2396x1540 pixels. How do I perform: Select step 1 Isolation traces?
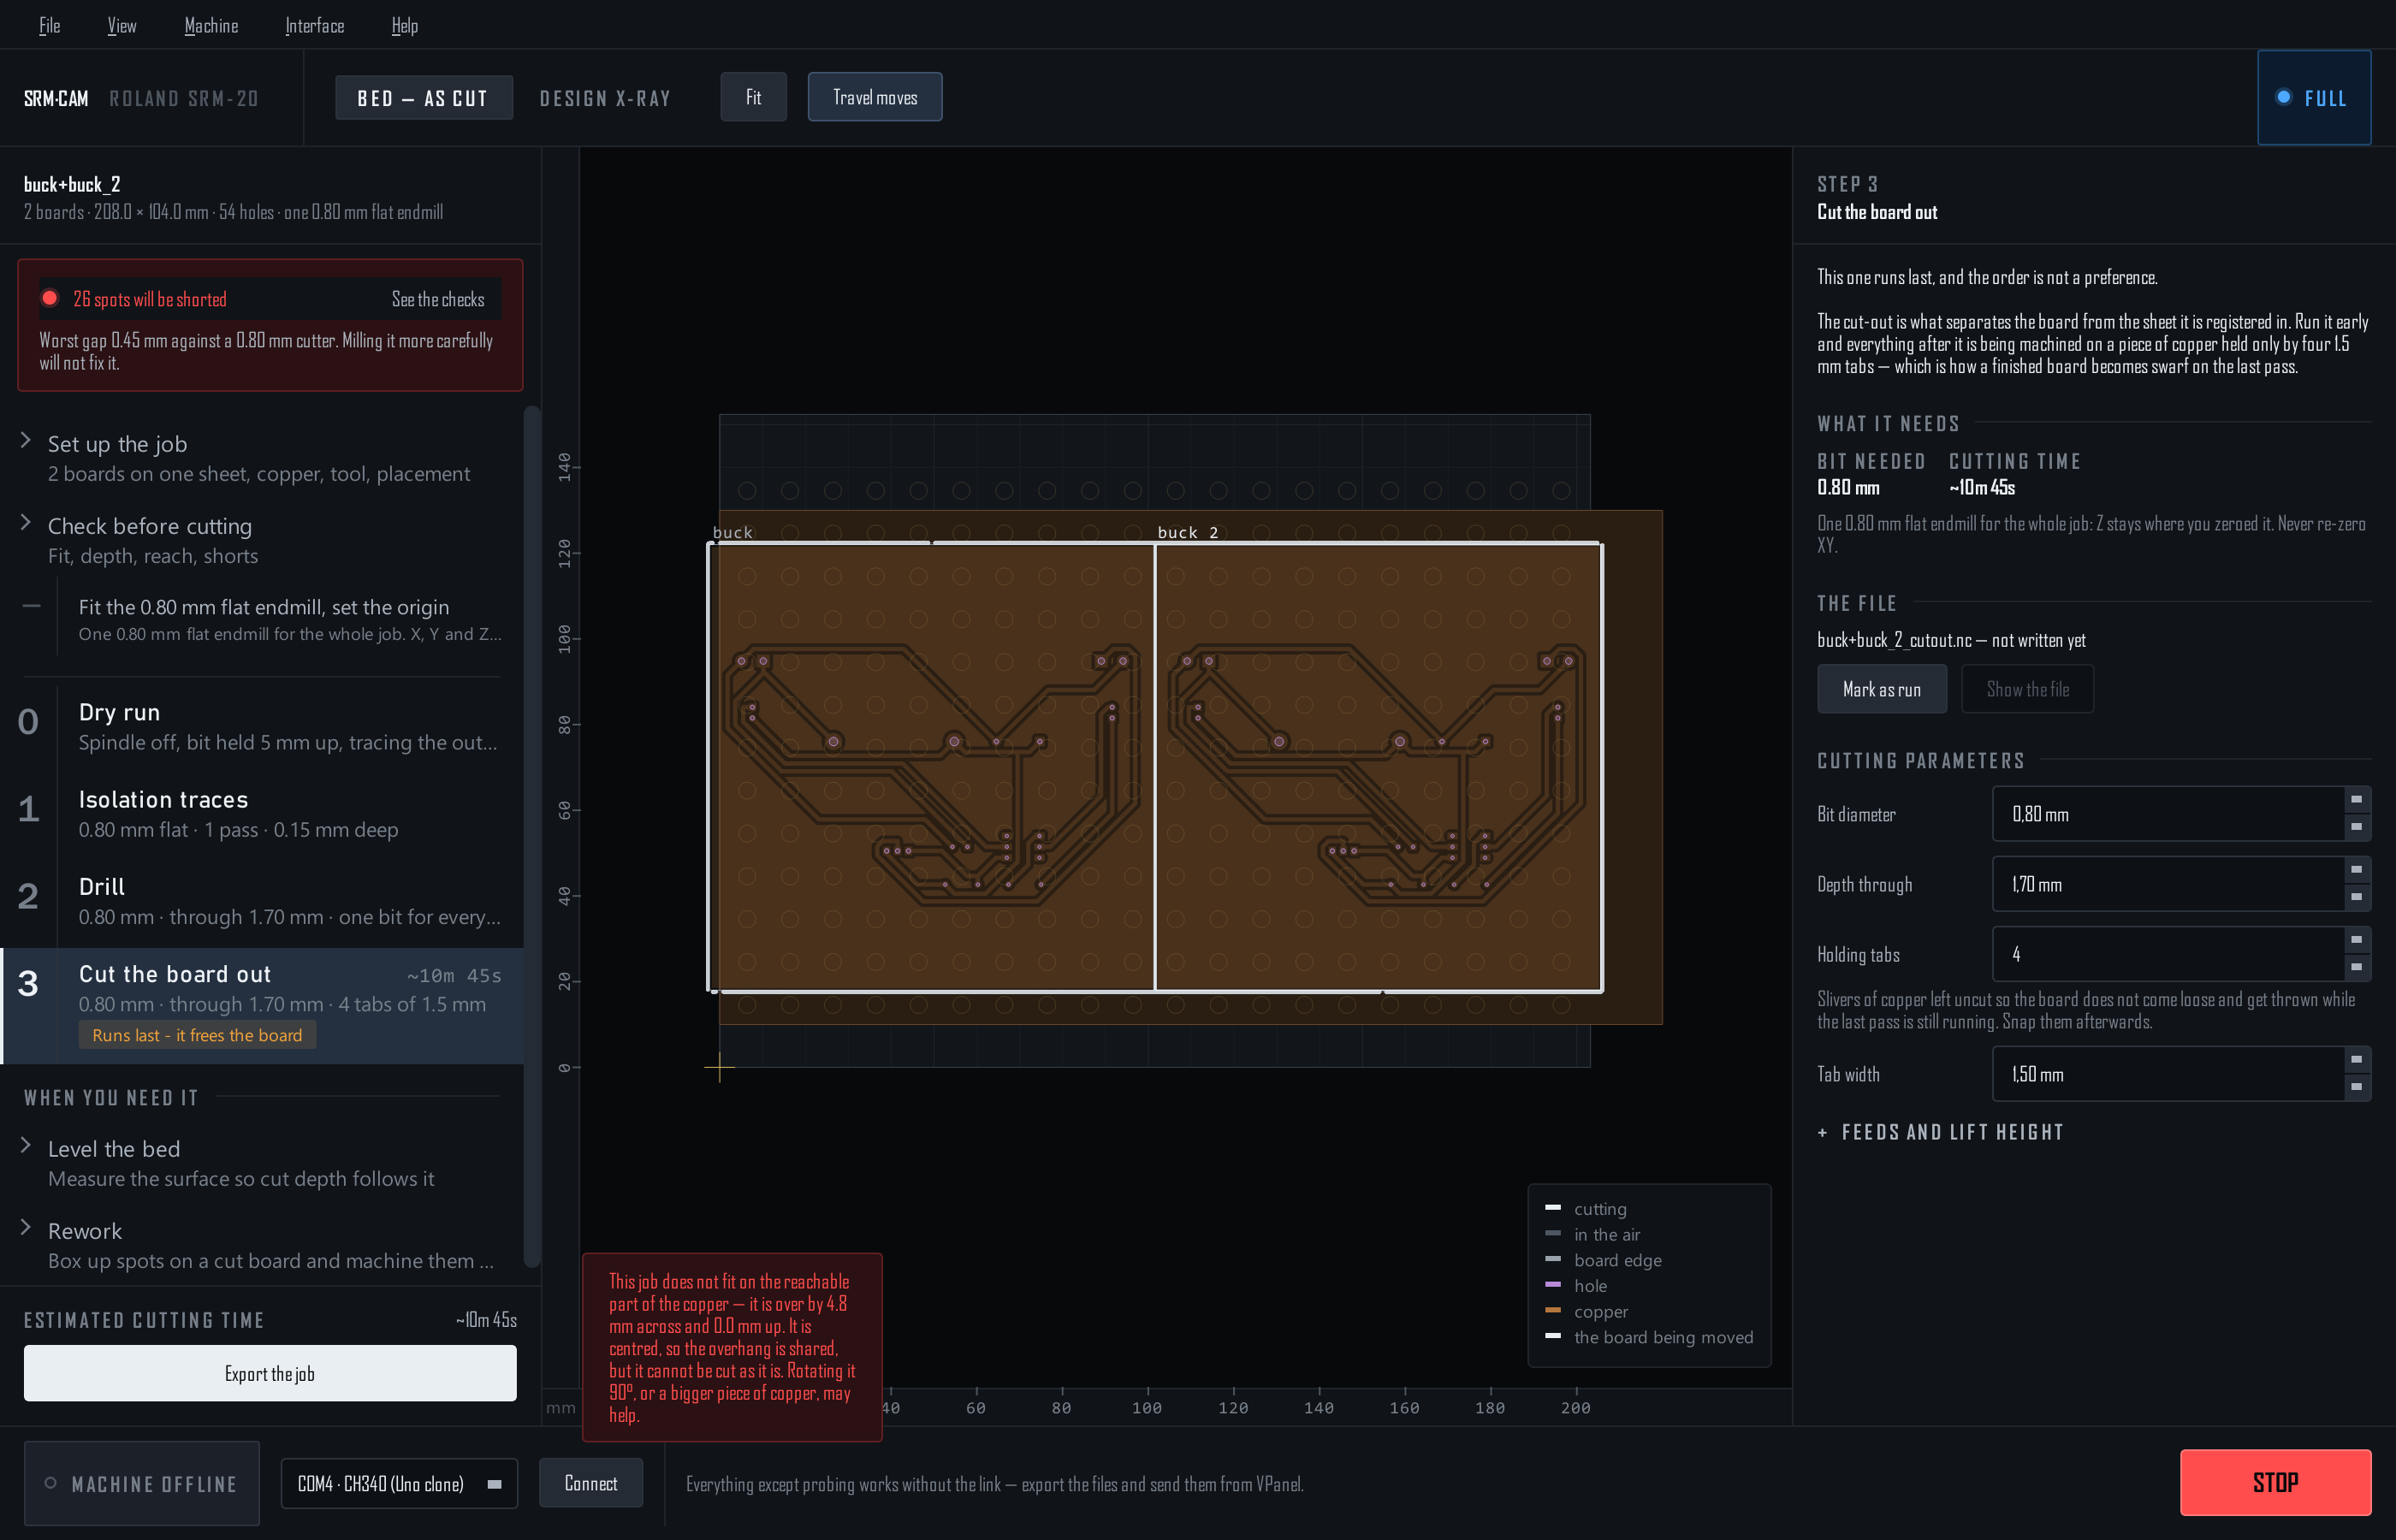coord(262,813)
